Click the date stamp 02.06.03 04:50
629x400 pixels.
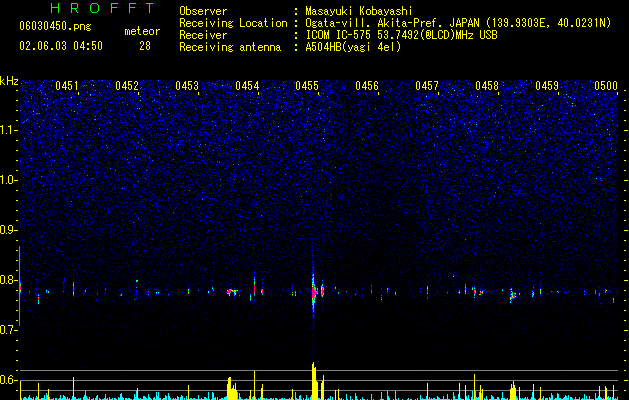(x=61, y=46)
